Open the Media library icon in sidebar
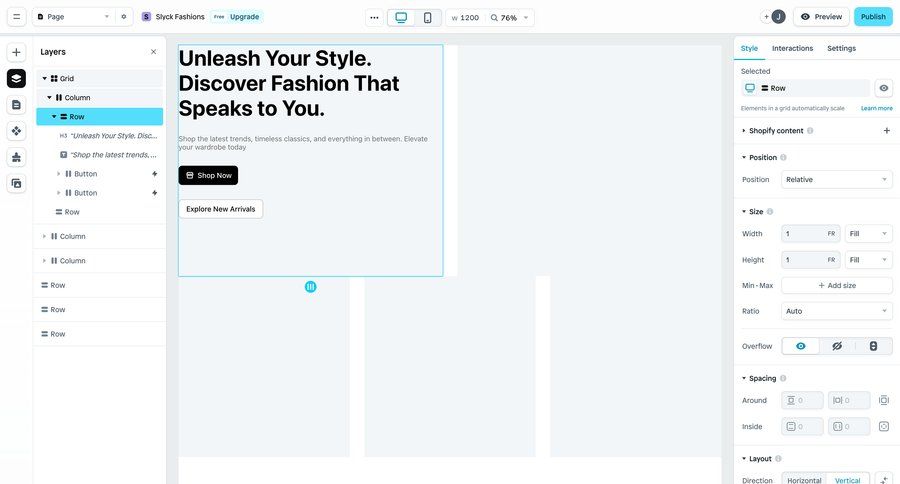 click(16, 184)
